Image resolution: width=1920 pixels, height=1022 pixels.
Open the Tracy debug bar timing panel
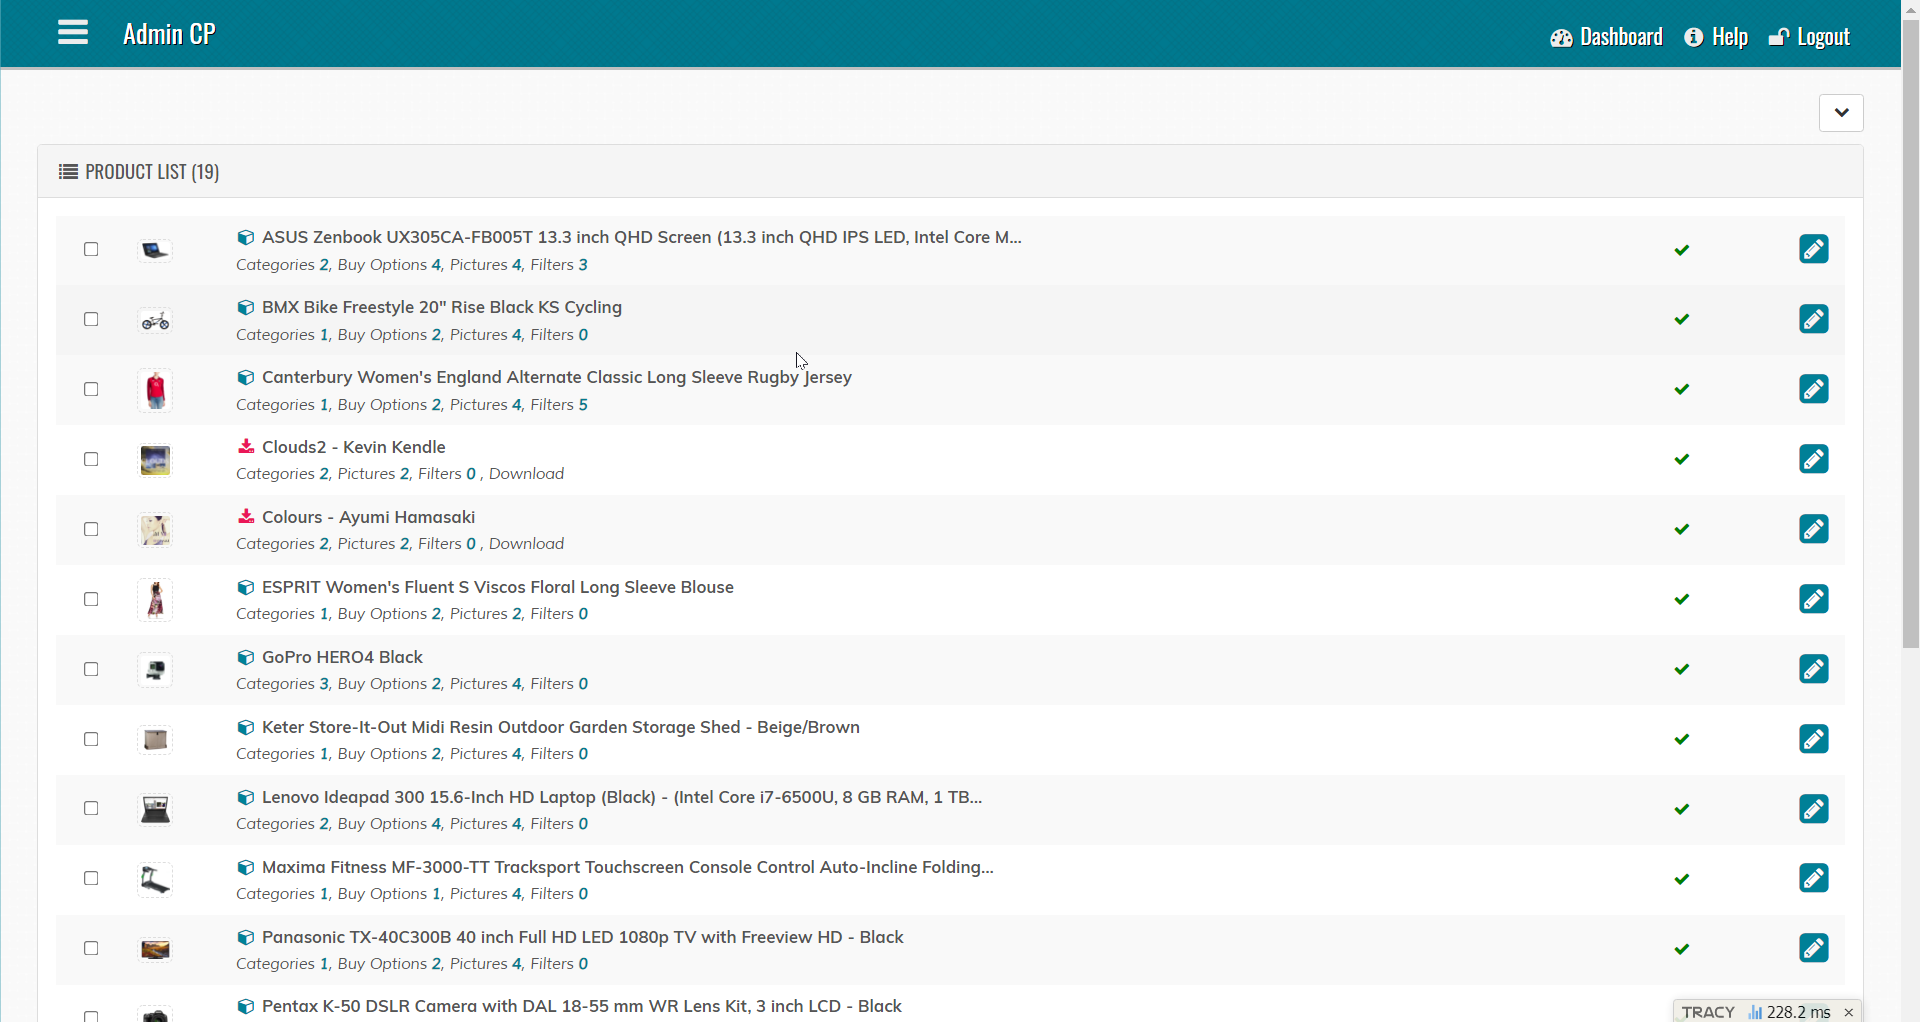(x=1789, y=1012)
